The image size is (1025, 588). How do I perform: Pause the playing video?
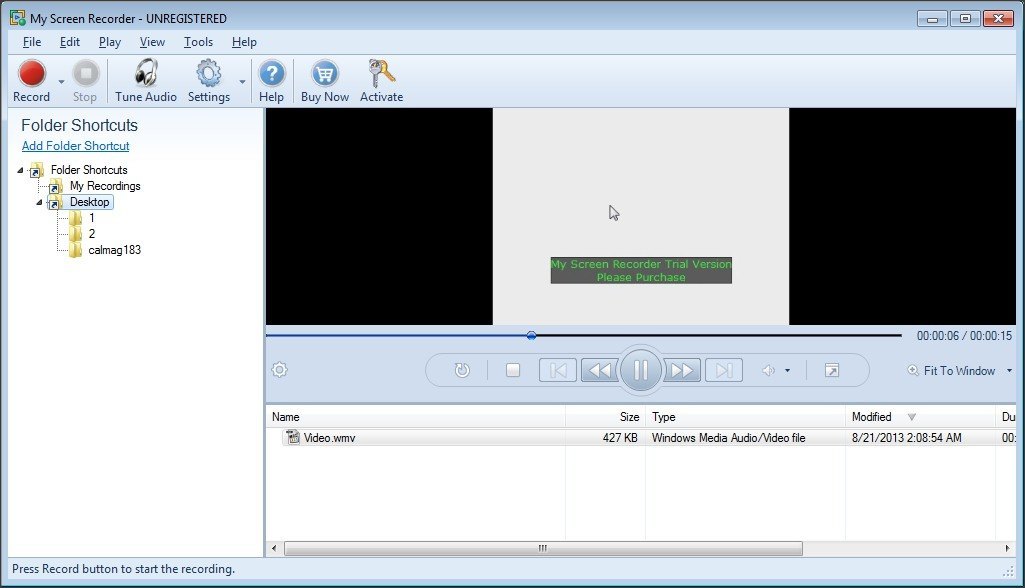click(x=640, y=370)
